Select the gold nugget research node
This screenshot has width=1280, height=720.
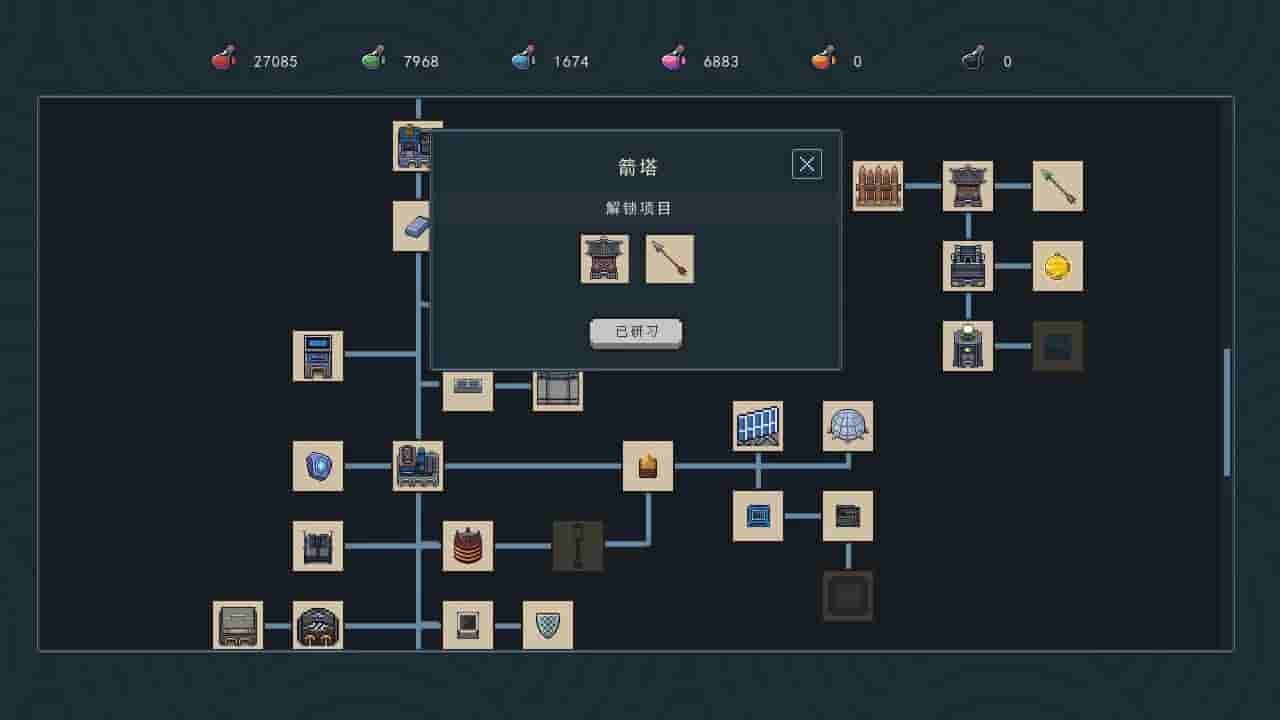[1058, 266]
